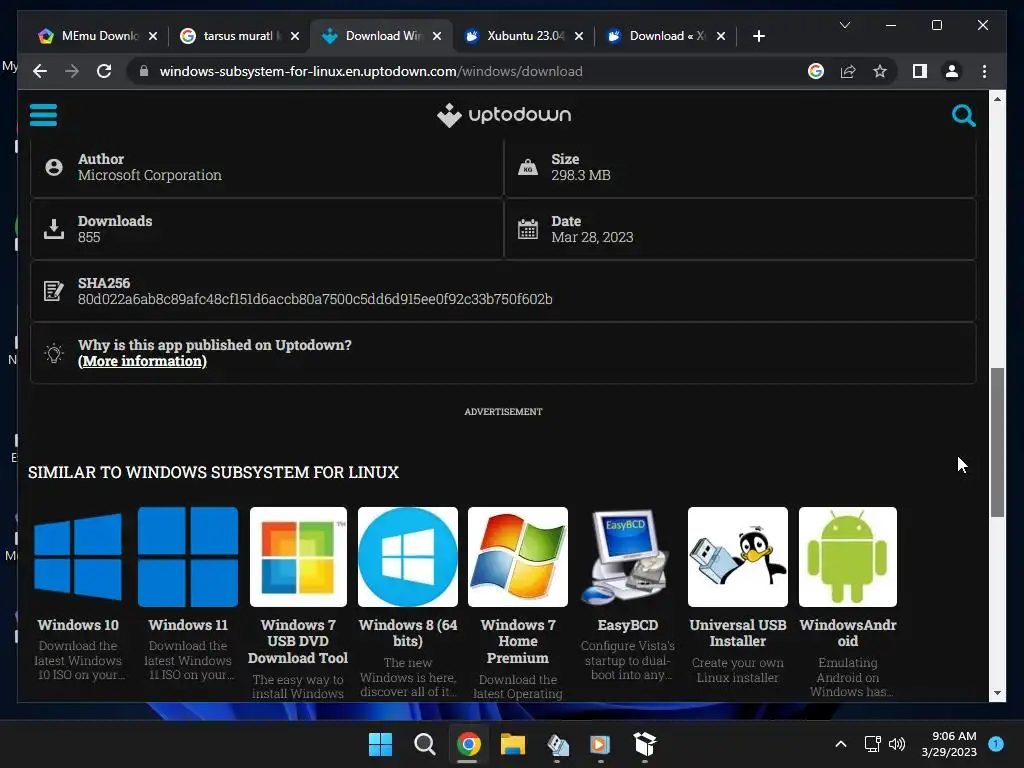
Task: Click the Windows 10 title link
Action: (x=78, y=625)
